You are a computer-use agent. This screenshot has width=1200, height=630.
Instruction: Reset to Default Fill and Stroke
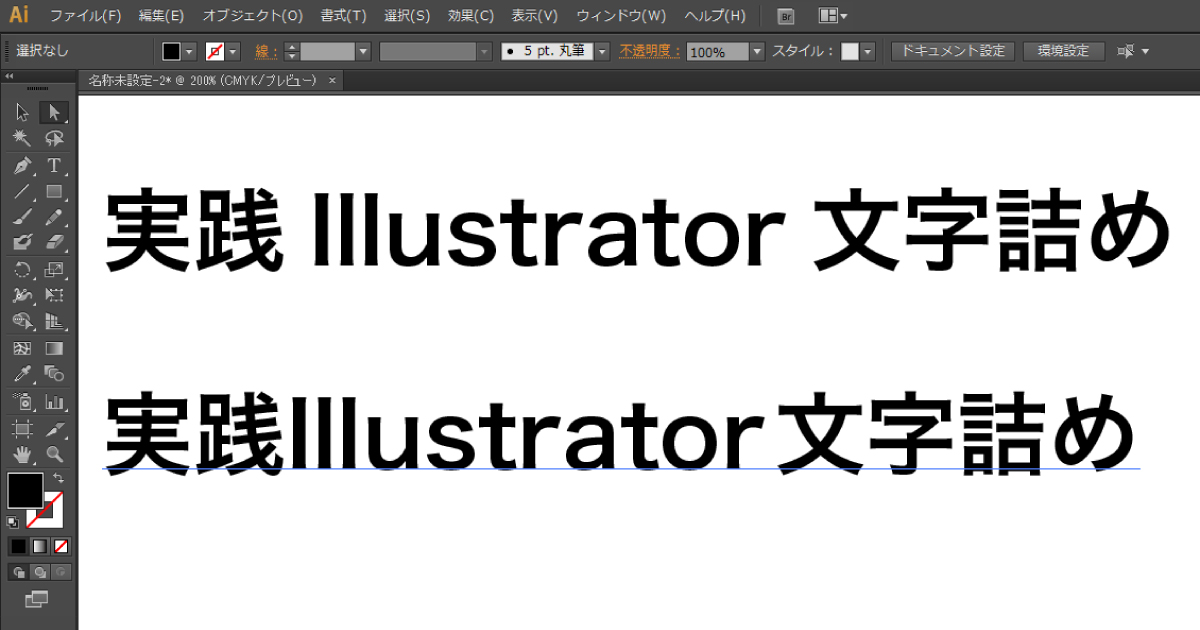(x=13, y=523)
